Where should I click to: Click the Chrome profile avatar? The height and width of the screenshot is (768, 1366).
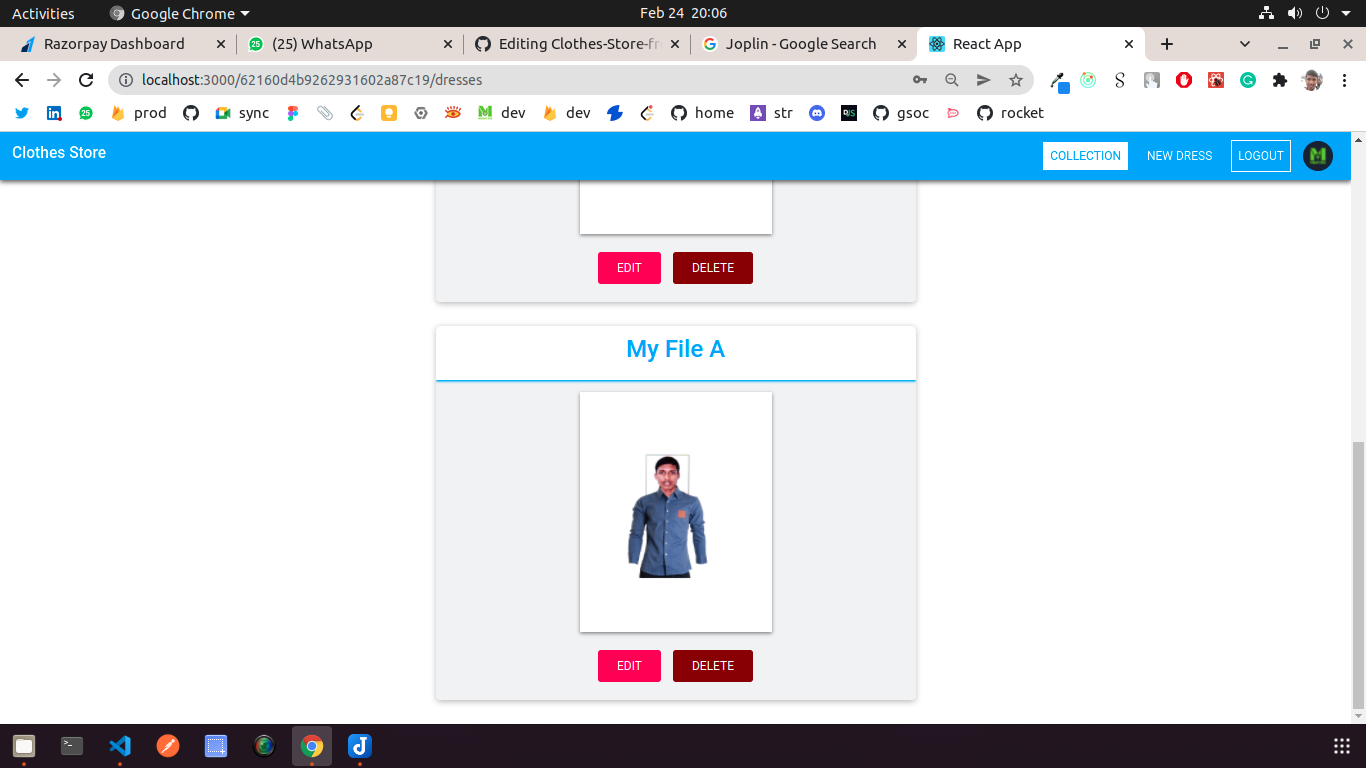tap(1312, 80)
